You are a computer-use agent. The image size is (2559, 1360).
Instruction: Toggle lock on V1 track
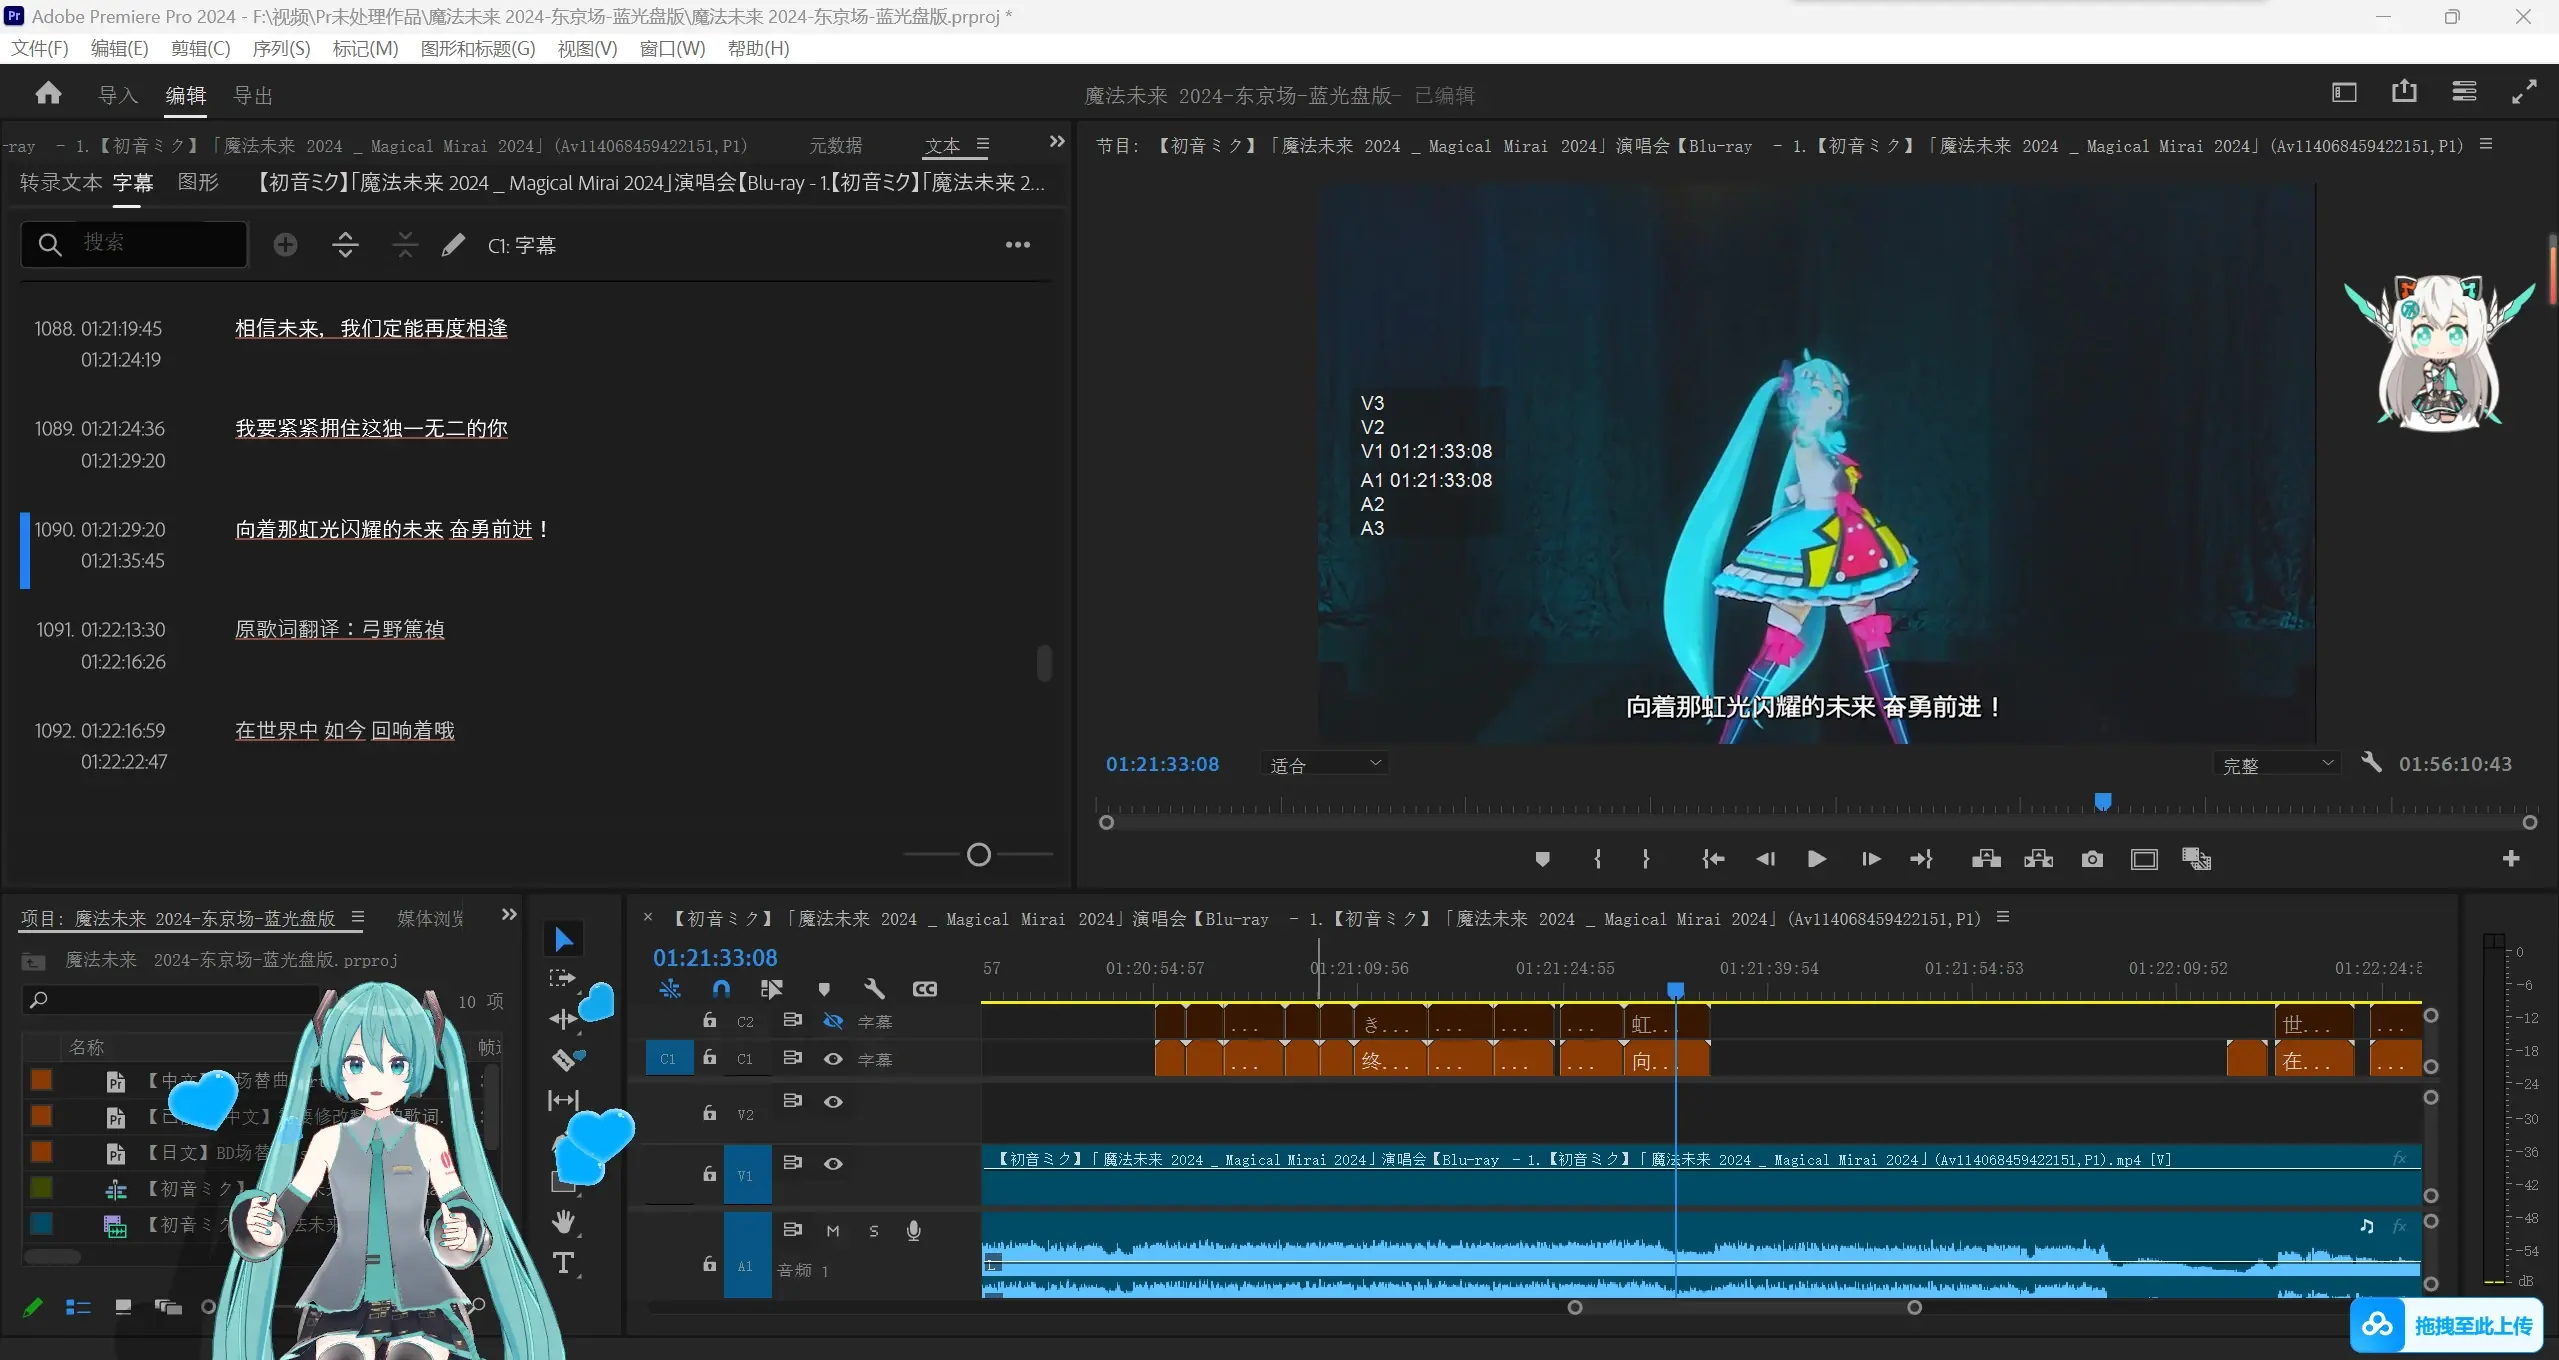pos(709,1174)
